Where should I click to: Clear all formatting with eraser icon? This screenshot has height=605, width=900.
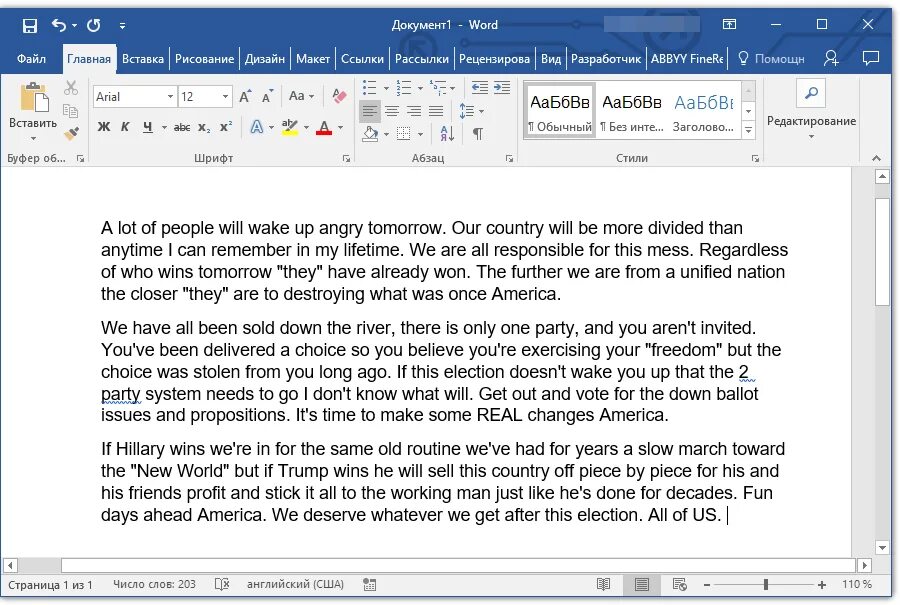(339, 96)
